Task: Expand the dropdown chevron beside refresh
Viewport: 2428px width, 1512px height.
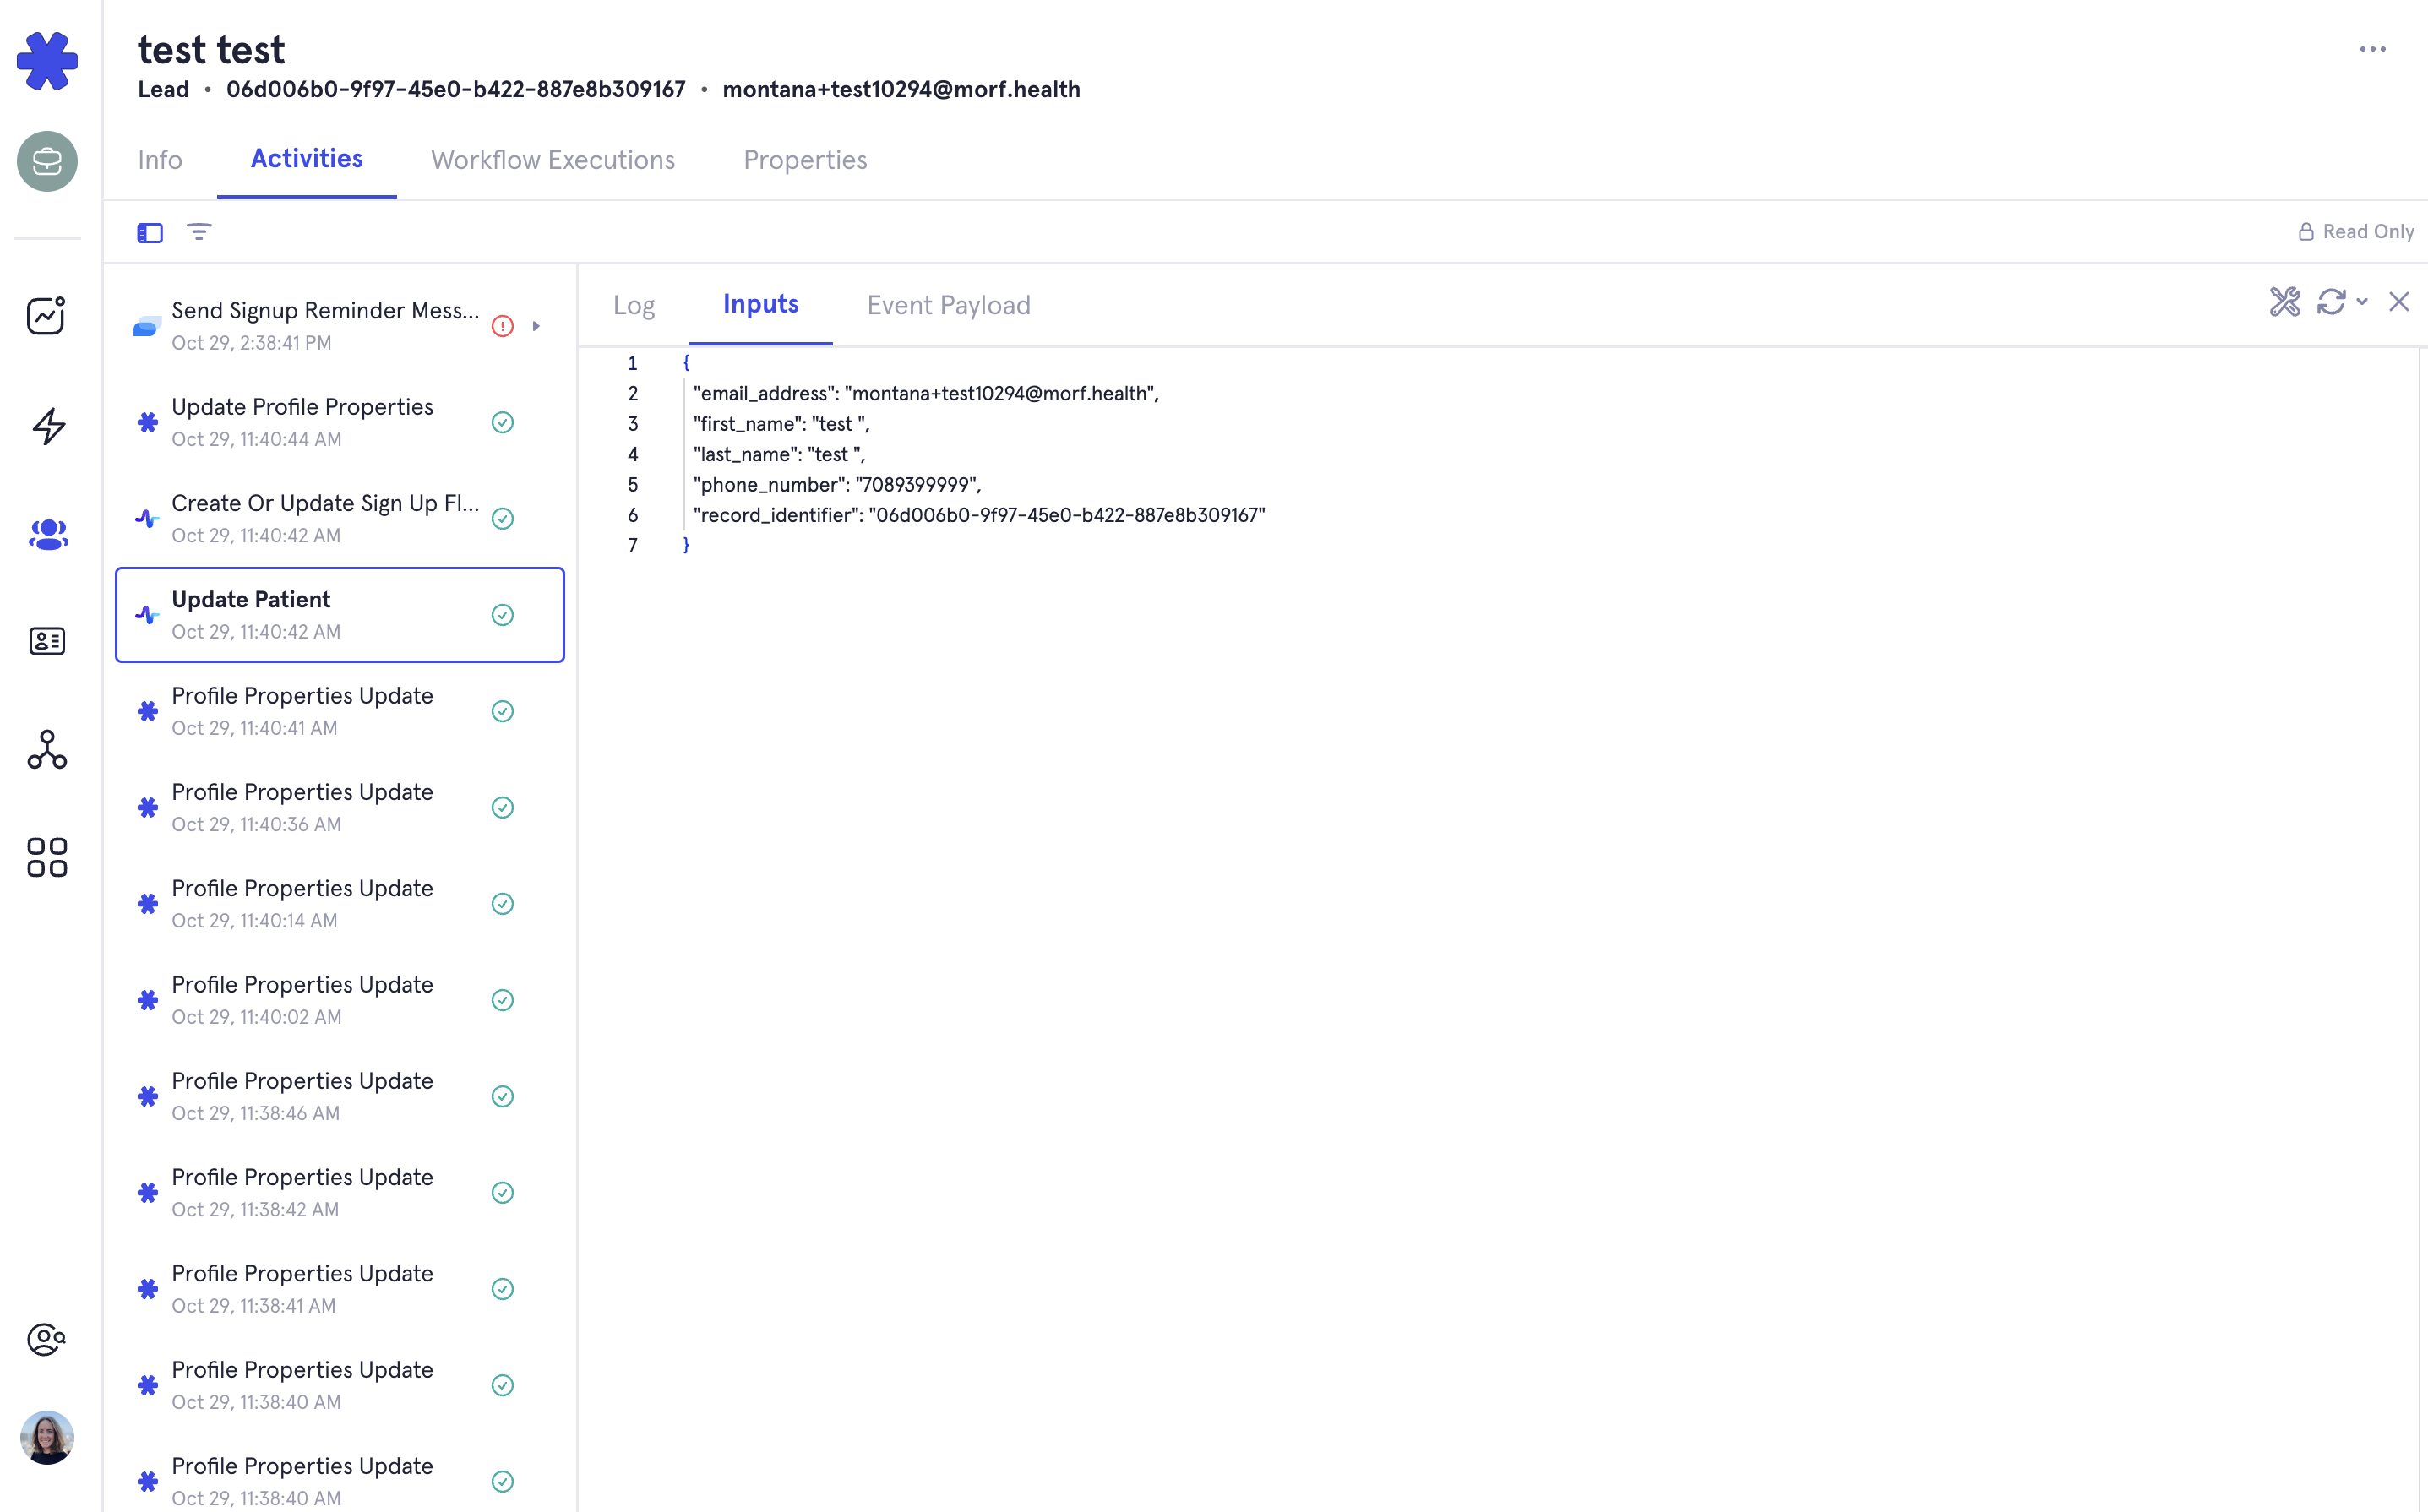Action: click(x=2362, y=302)
